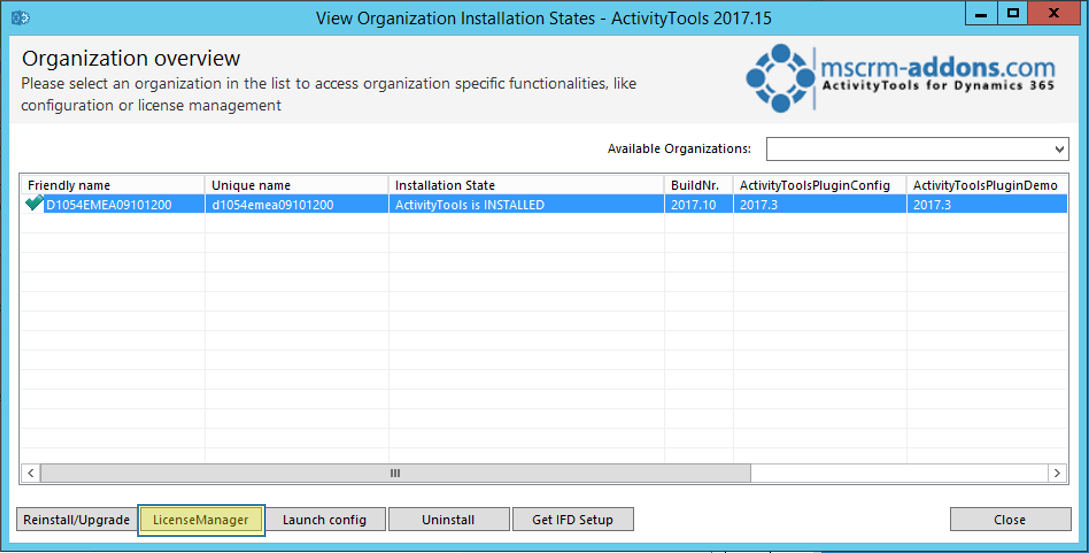Select unique name cell d1054emea09101200
This screenshot has width=1089, height=553.
click(297, 205)
